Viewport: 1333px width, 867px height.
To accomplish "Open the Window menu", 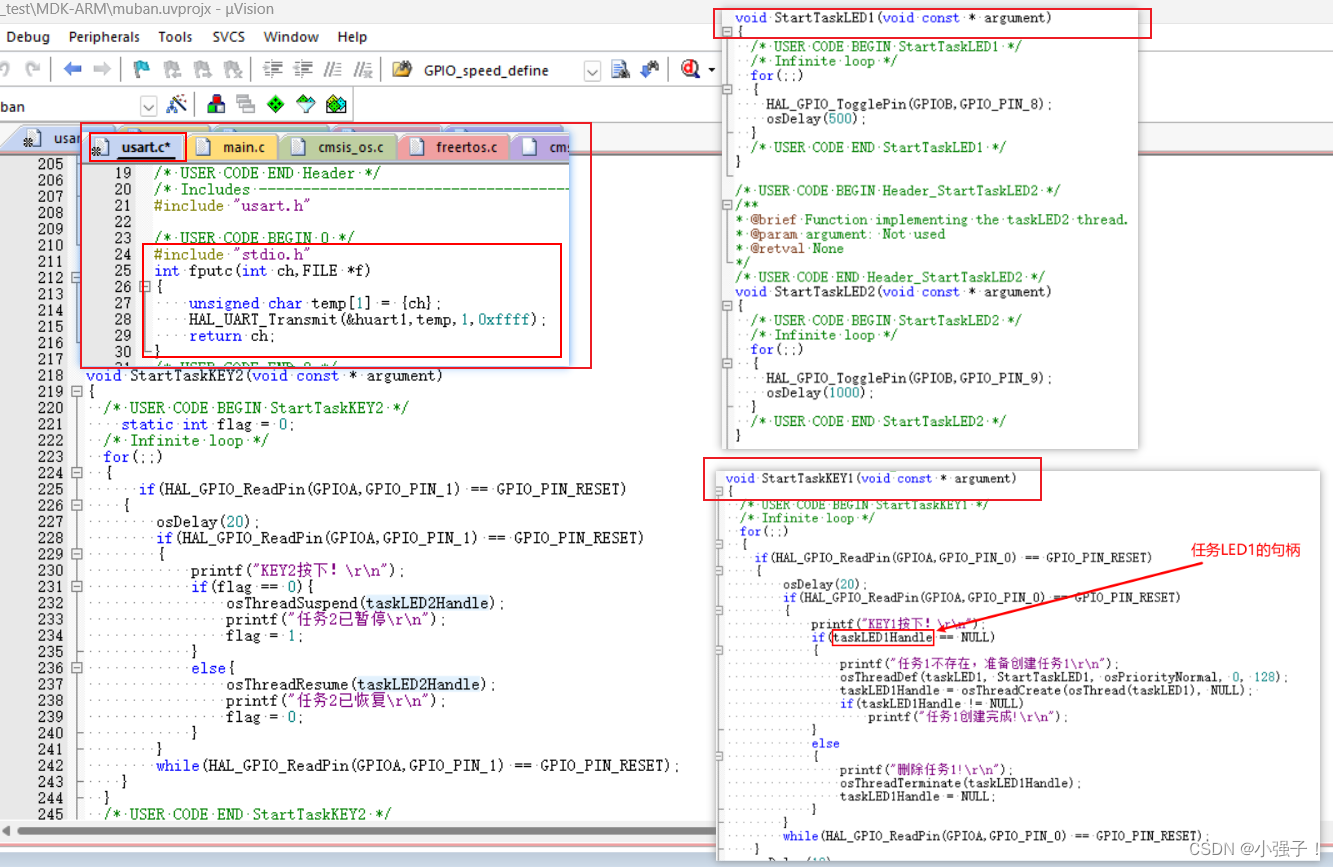I will point(291,36).
